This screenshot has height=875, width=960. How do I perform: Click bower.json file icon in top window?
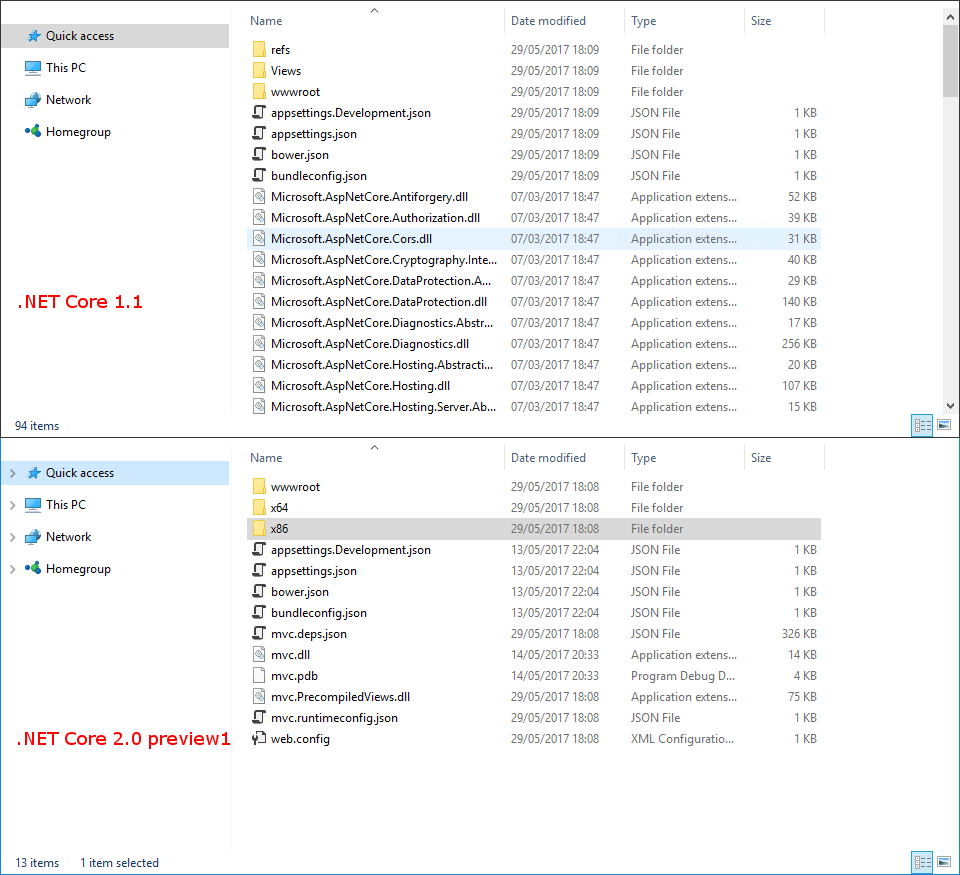point(260,154)
